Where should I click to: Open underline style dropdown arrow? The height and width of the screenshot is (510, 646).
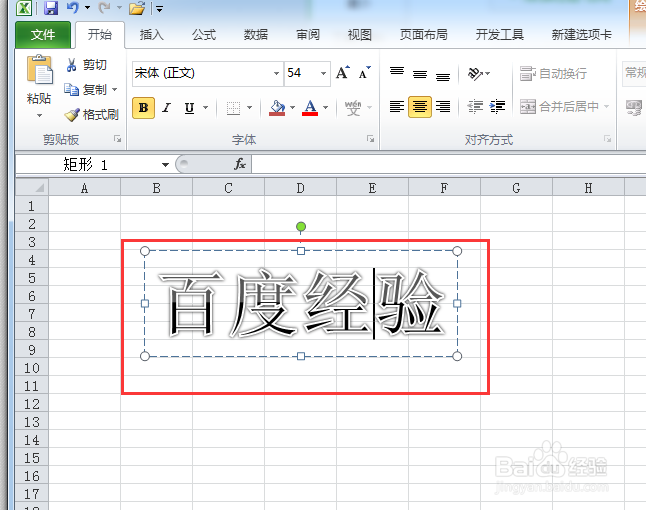[205, 108]
